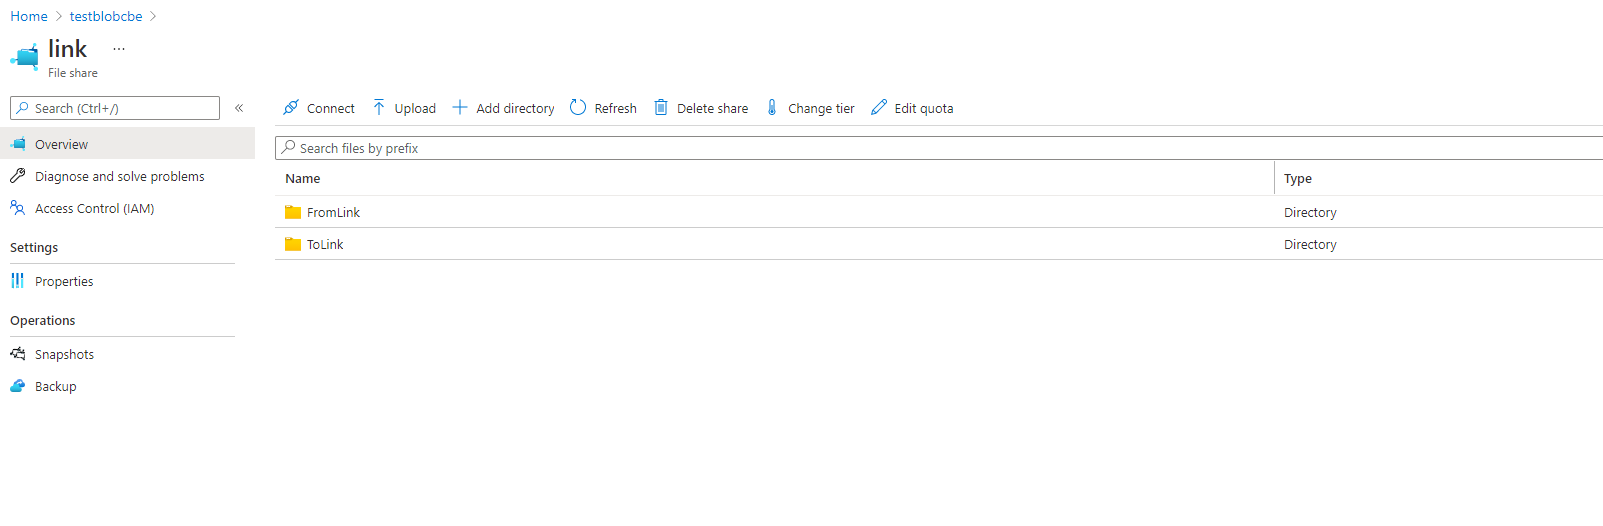Screen dimensions: 1603x526
Task: Click the Upload arrow icon
Action: [379, 108]
